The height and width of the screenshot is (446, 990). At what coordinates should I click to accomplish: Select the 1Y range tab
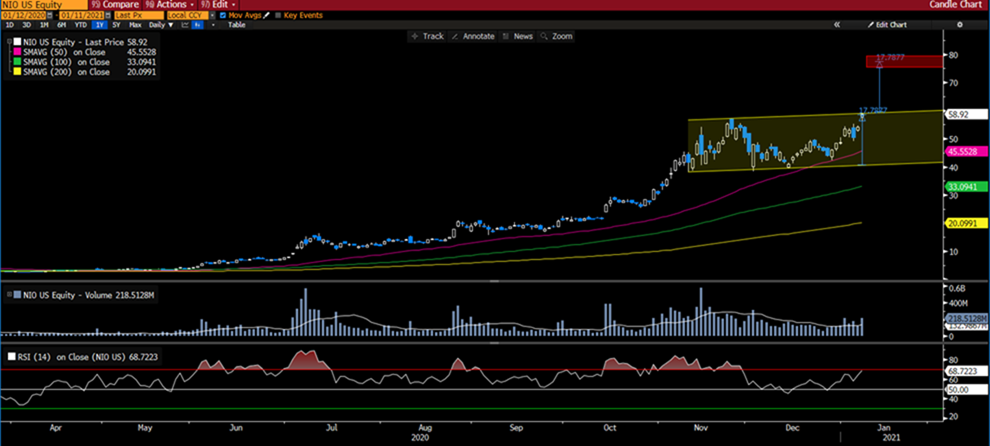pos(100,25)
